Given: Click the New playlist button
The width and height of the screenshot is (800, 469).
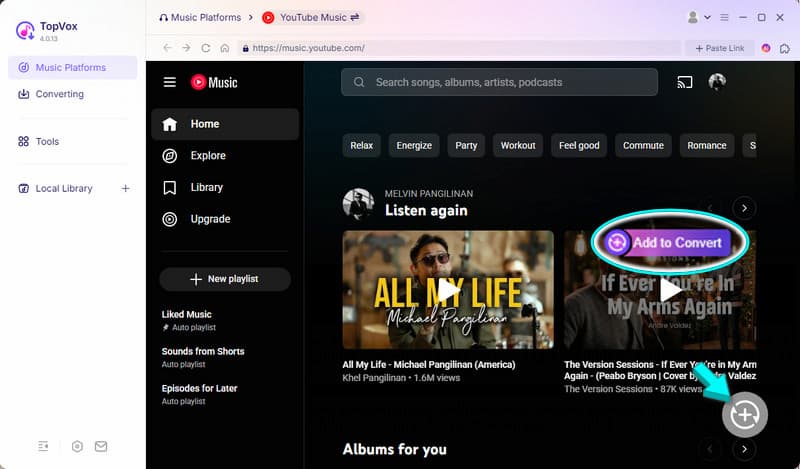Looking at the screenshot, I should [225, 279].
